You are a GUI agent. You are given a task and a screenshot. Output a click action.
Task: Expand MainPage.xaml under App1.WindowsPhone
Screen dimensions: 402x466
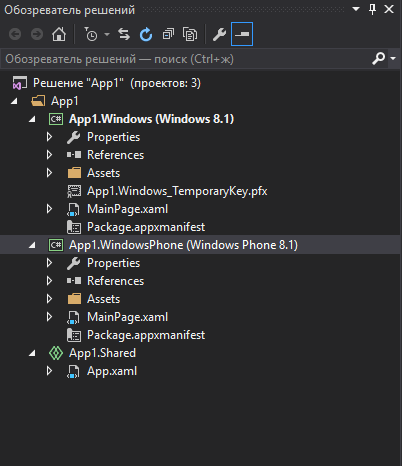pyautogui.click(x=49, y=317)
